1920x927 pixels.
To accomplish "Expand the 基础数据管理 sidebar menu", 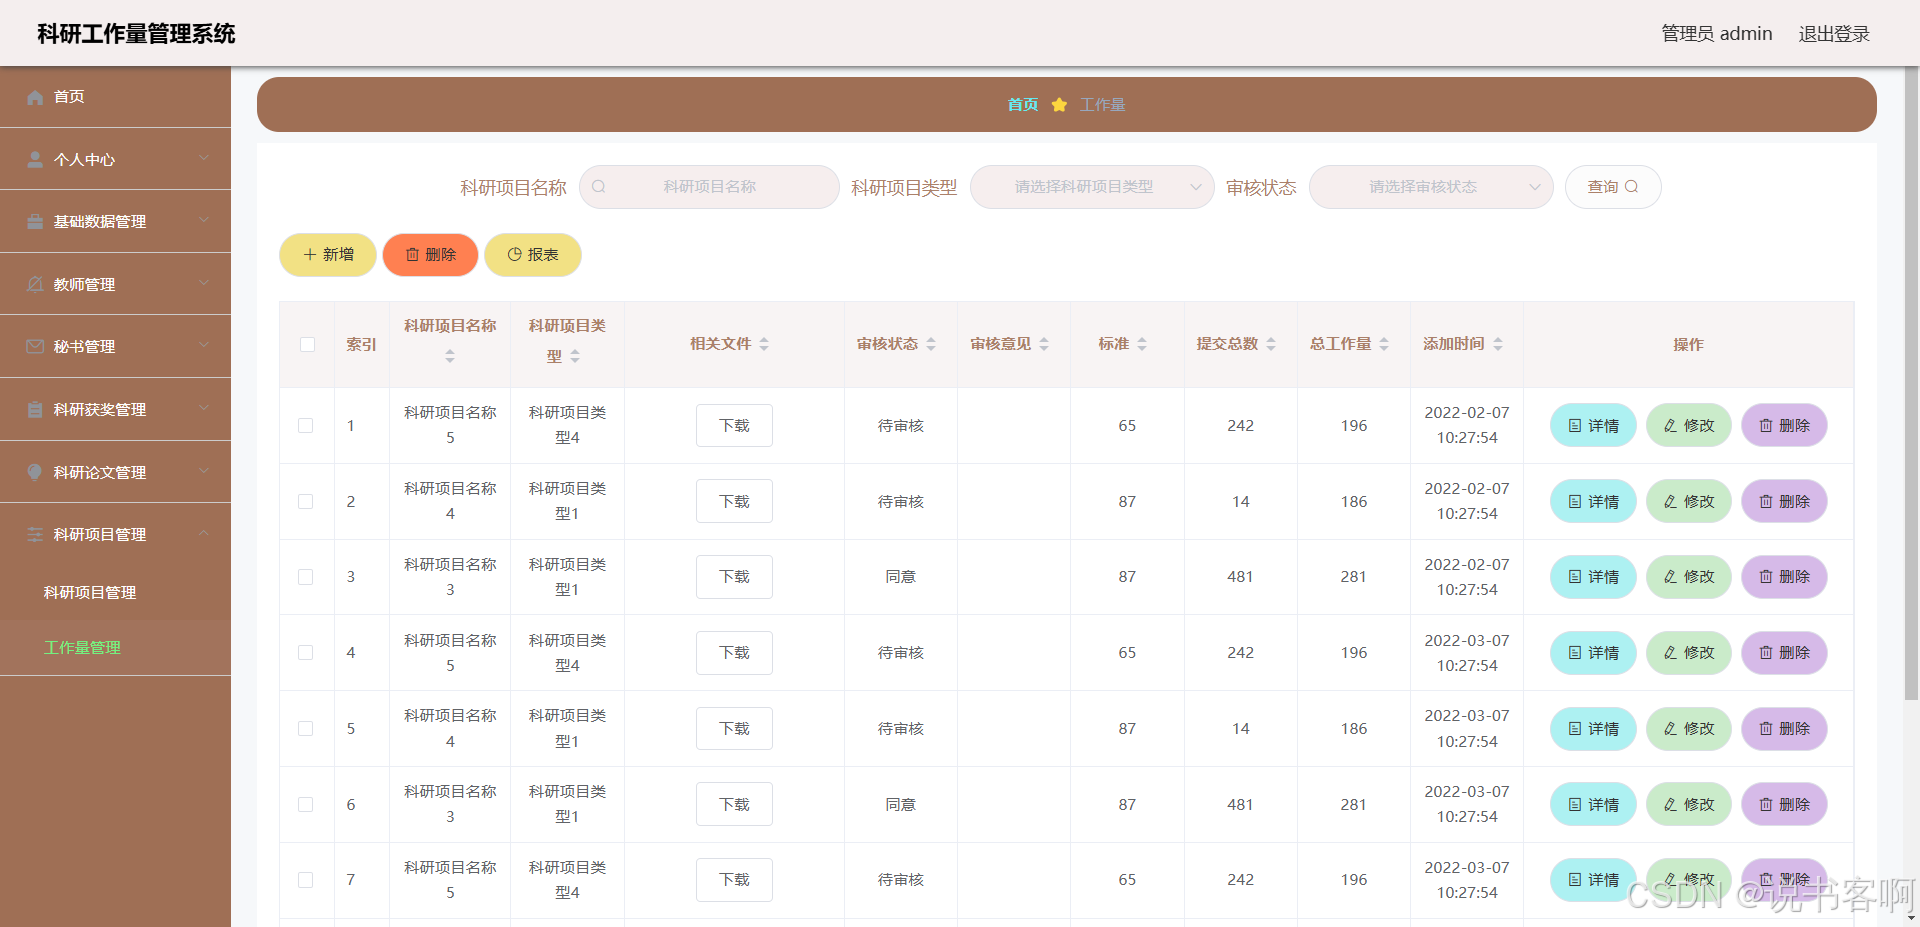I will point(115,222).
